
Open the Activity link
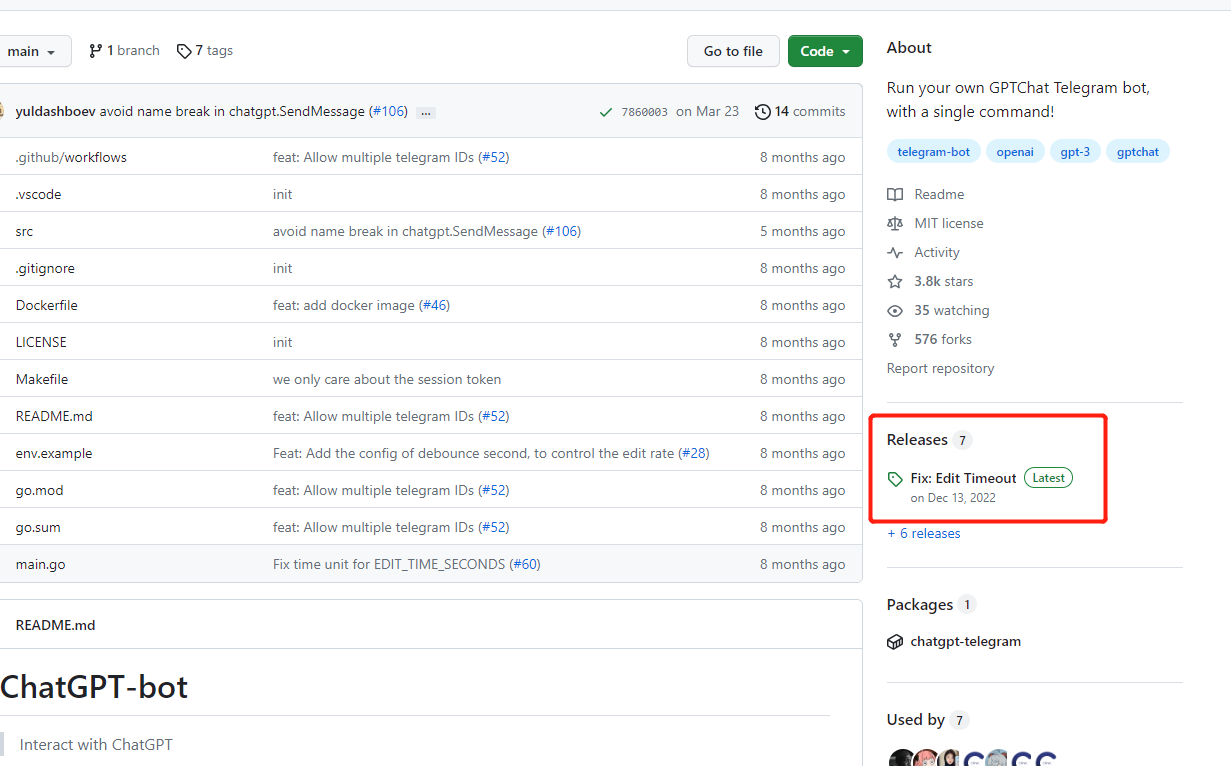[937, 252]
